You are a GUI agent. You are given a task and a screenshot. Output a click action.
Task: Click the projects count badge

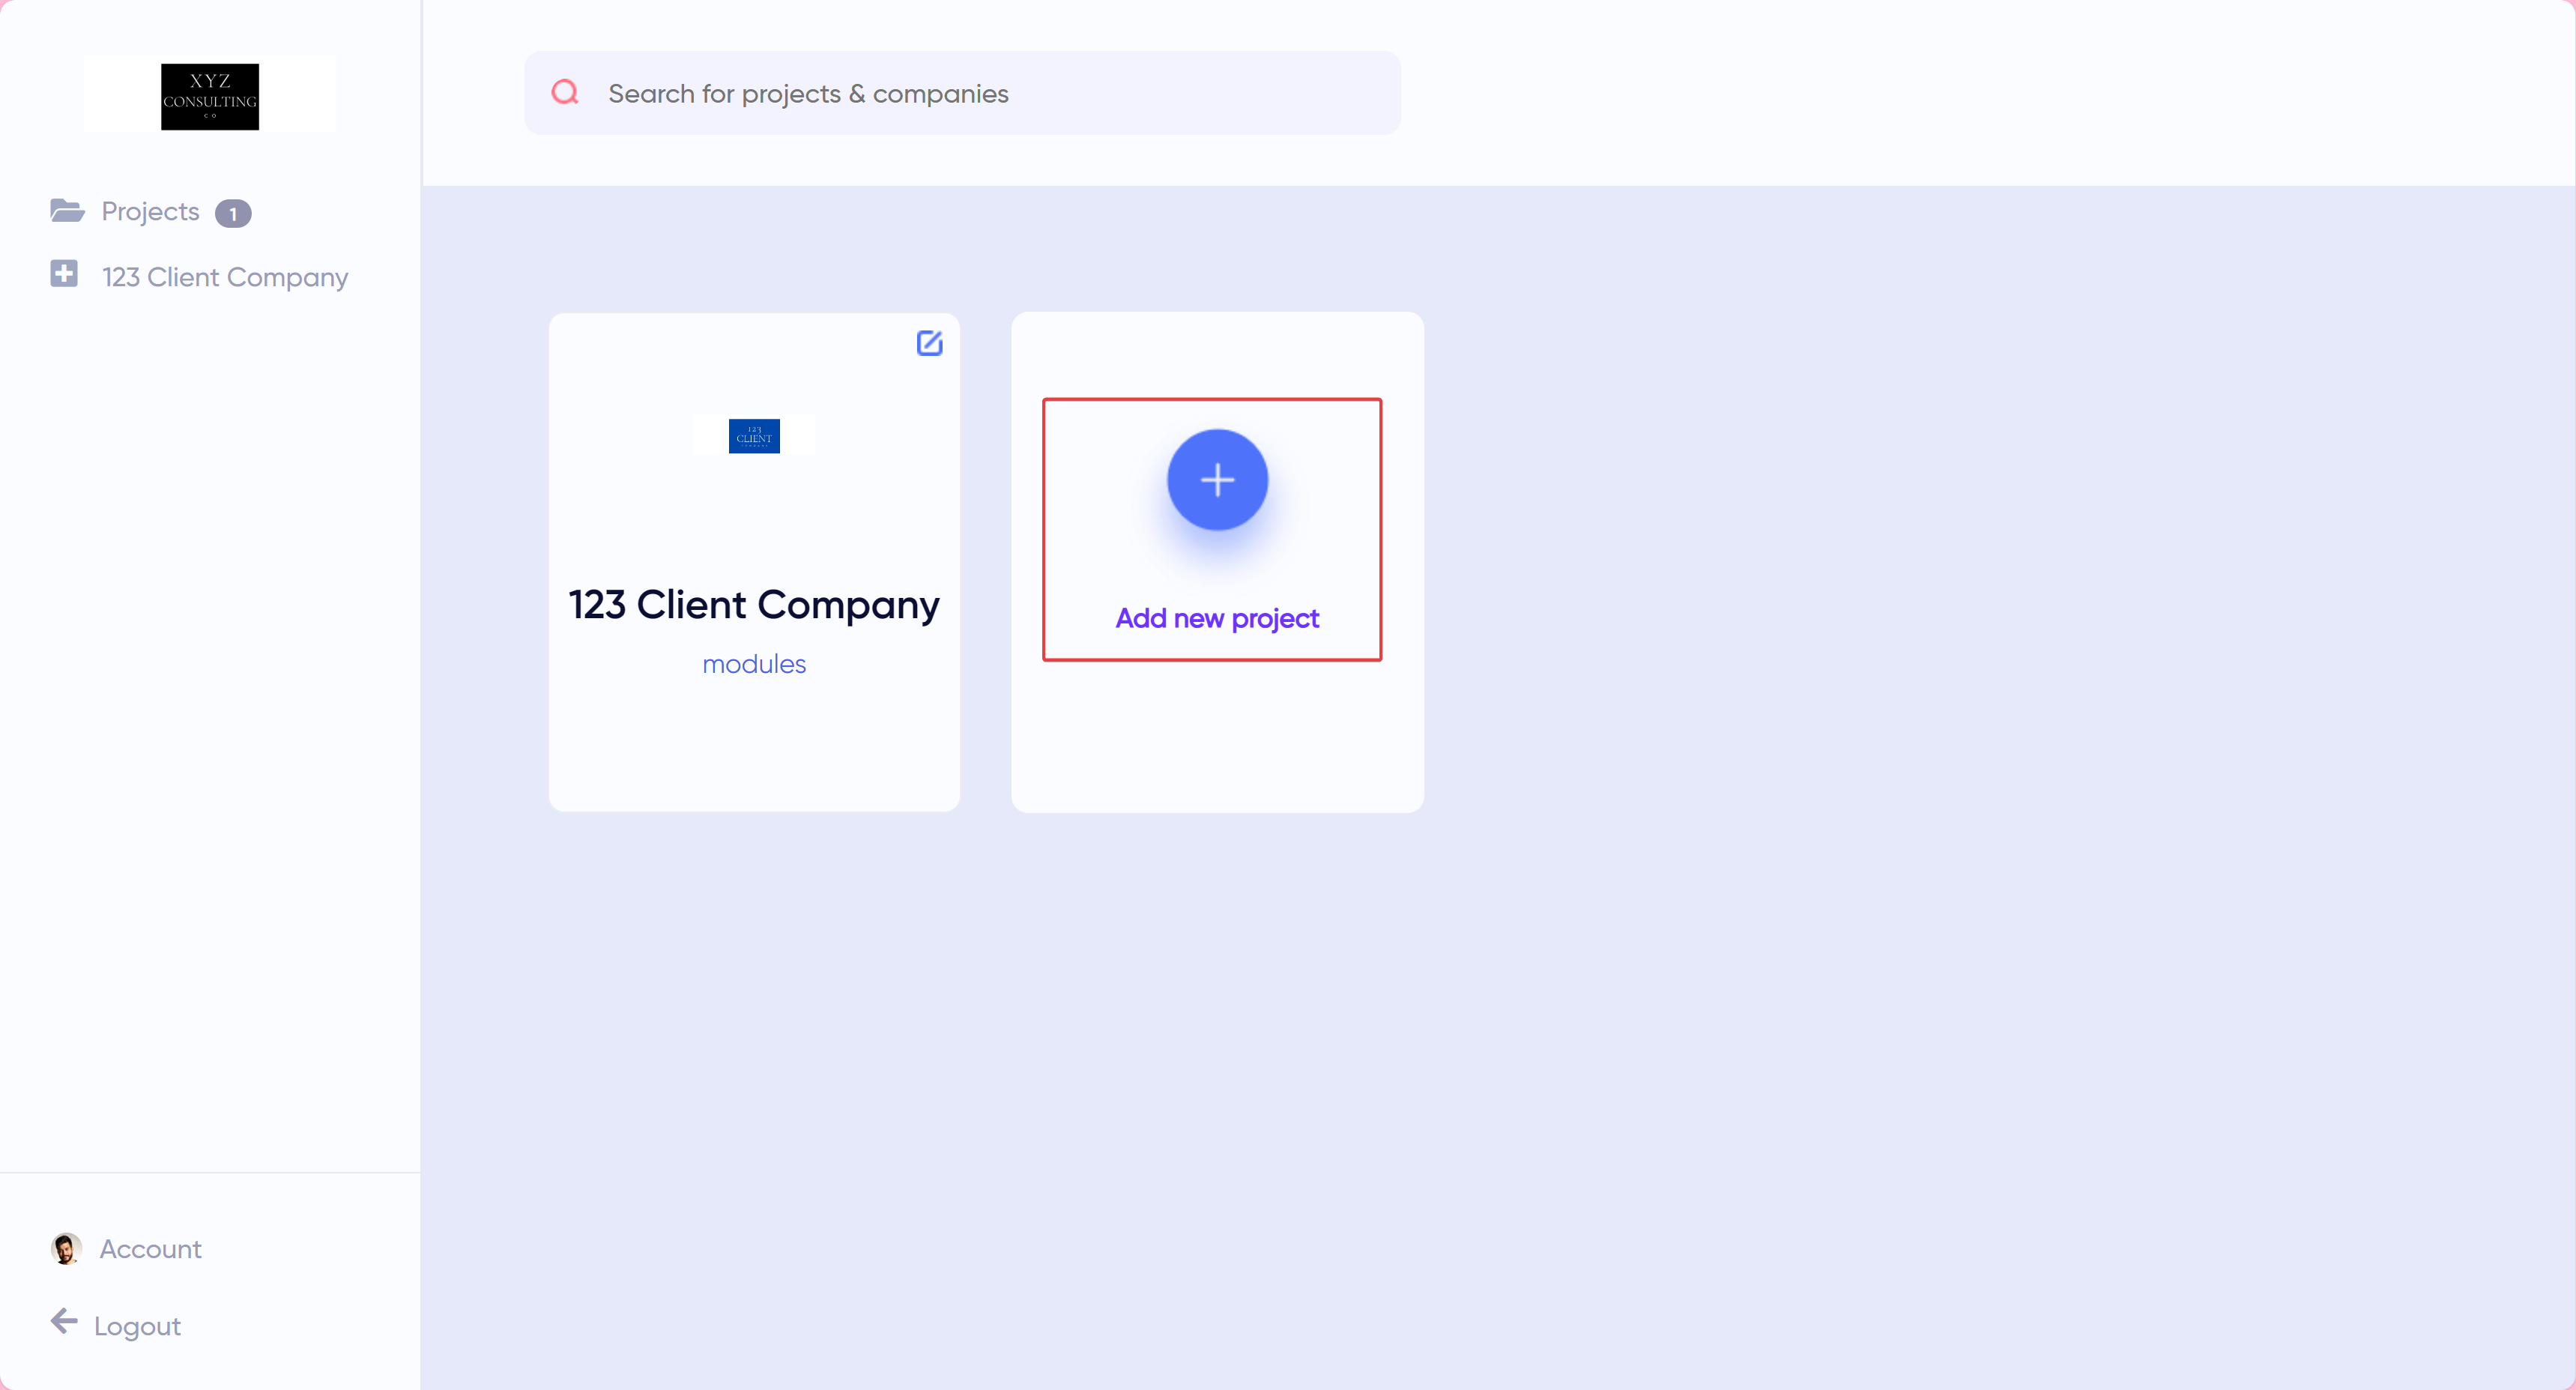[x=233, y=213]
